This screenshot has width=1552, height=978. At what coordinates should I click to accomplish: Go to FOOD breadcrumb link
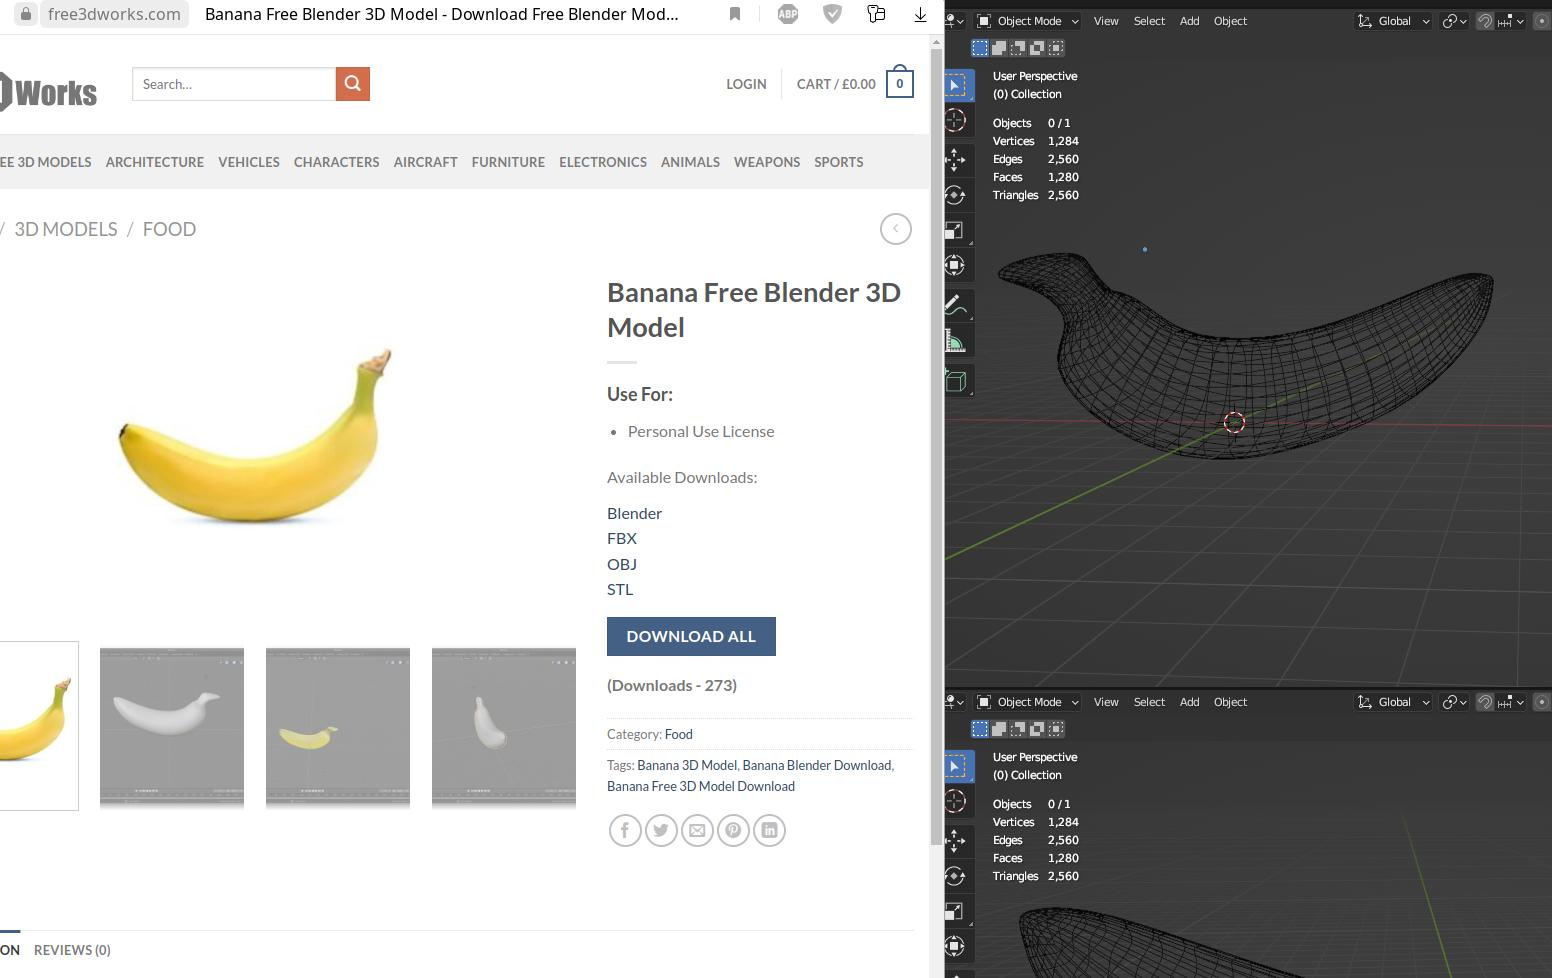point(169,229)
